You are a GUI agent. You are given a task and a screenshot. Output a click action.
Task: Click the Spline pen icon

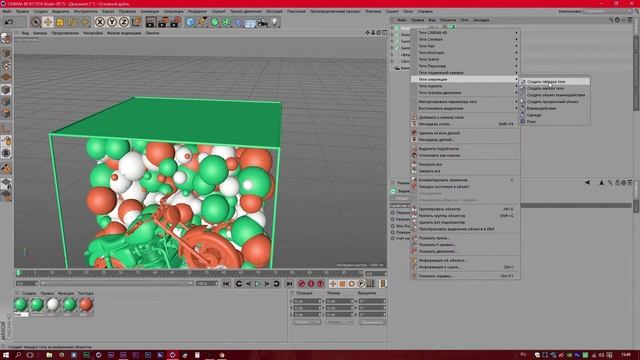pos(202,22)
